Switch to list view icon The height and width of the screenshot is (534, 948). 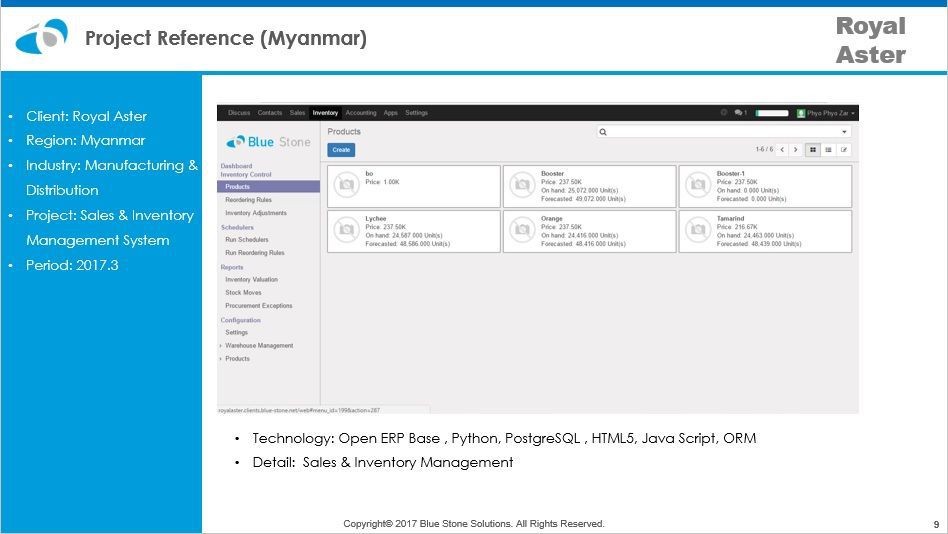(829, 150)
